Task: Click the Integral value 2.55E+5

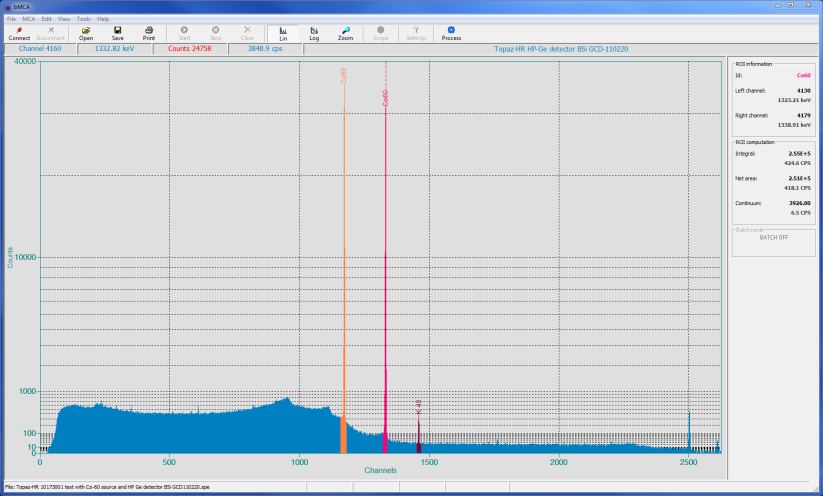Action: point(799,154)
